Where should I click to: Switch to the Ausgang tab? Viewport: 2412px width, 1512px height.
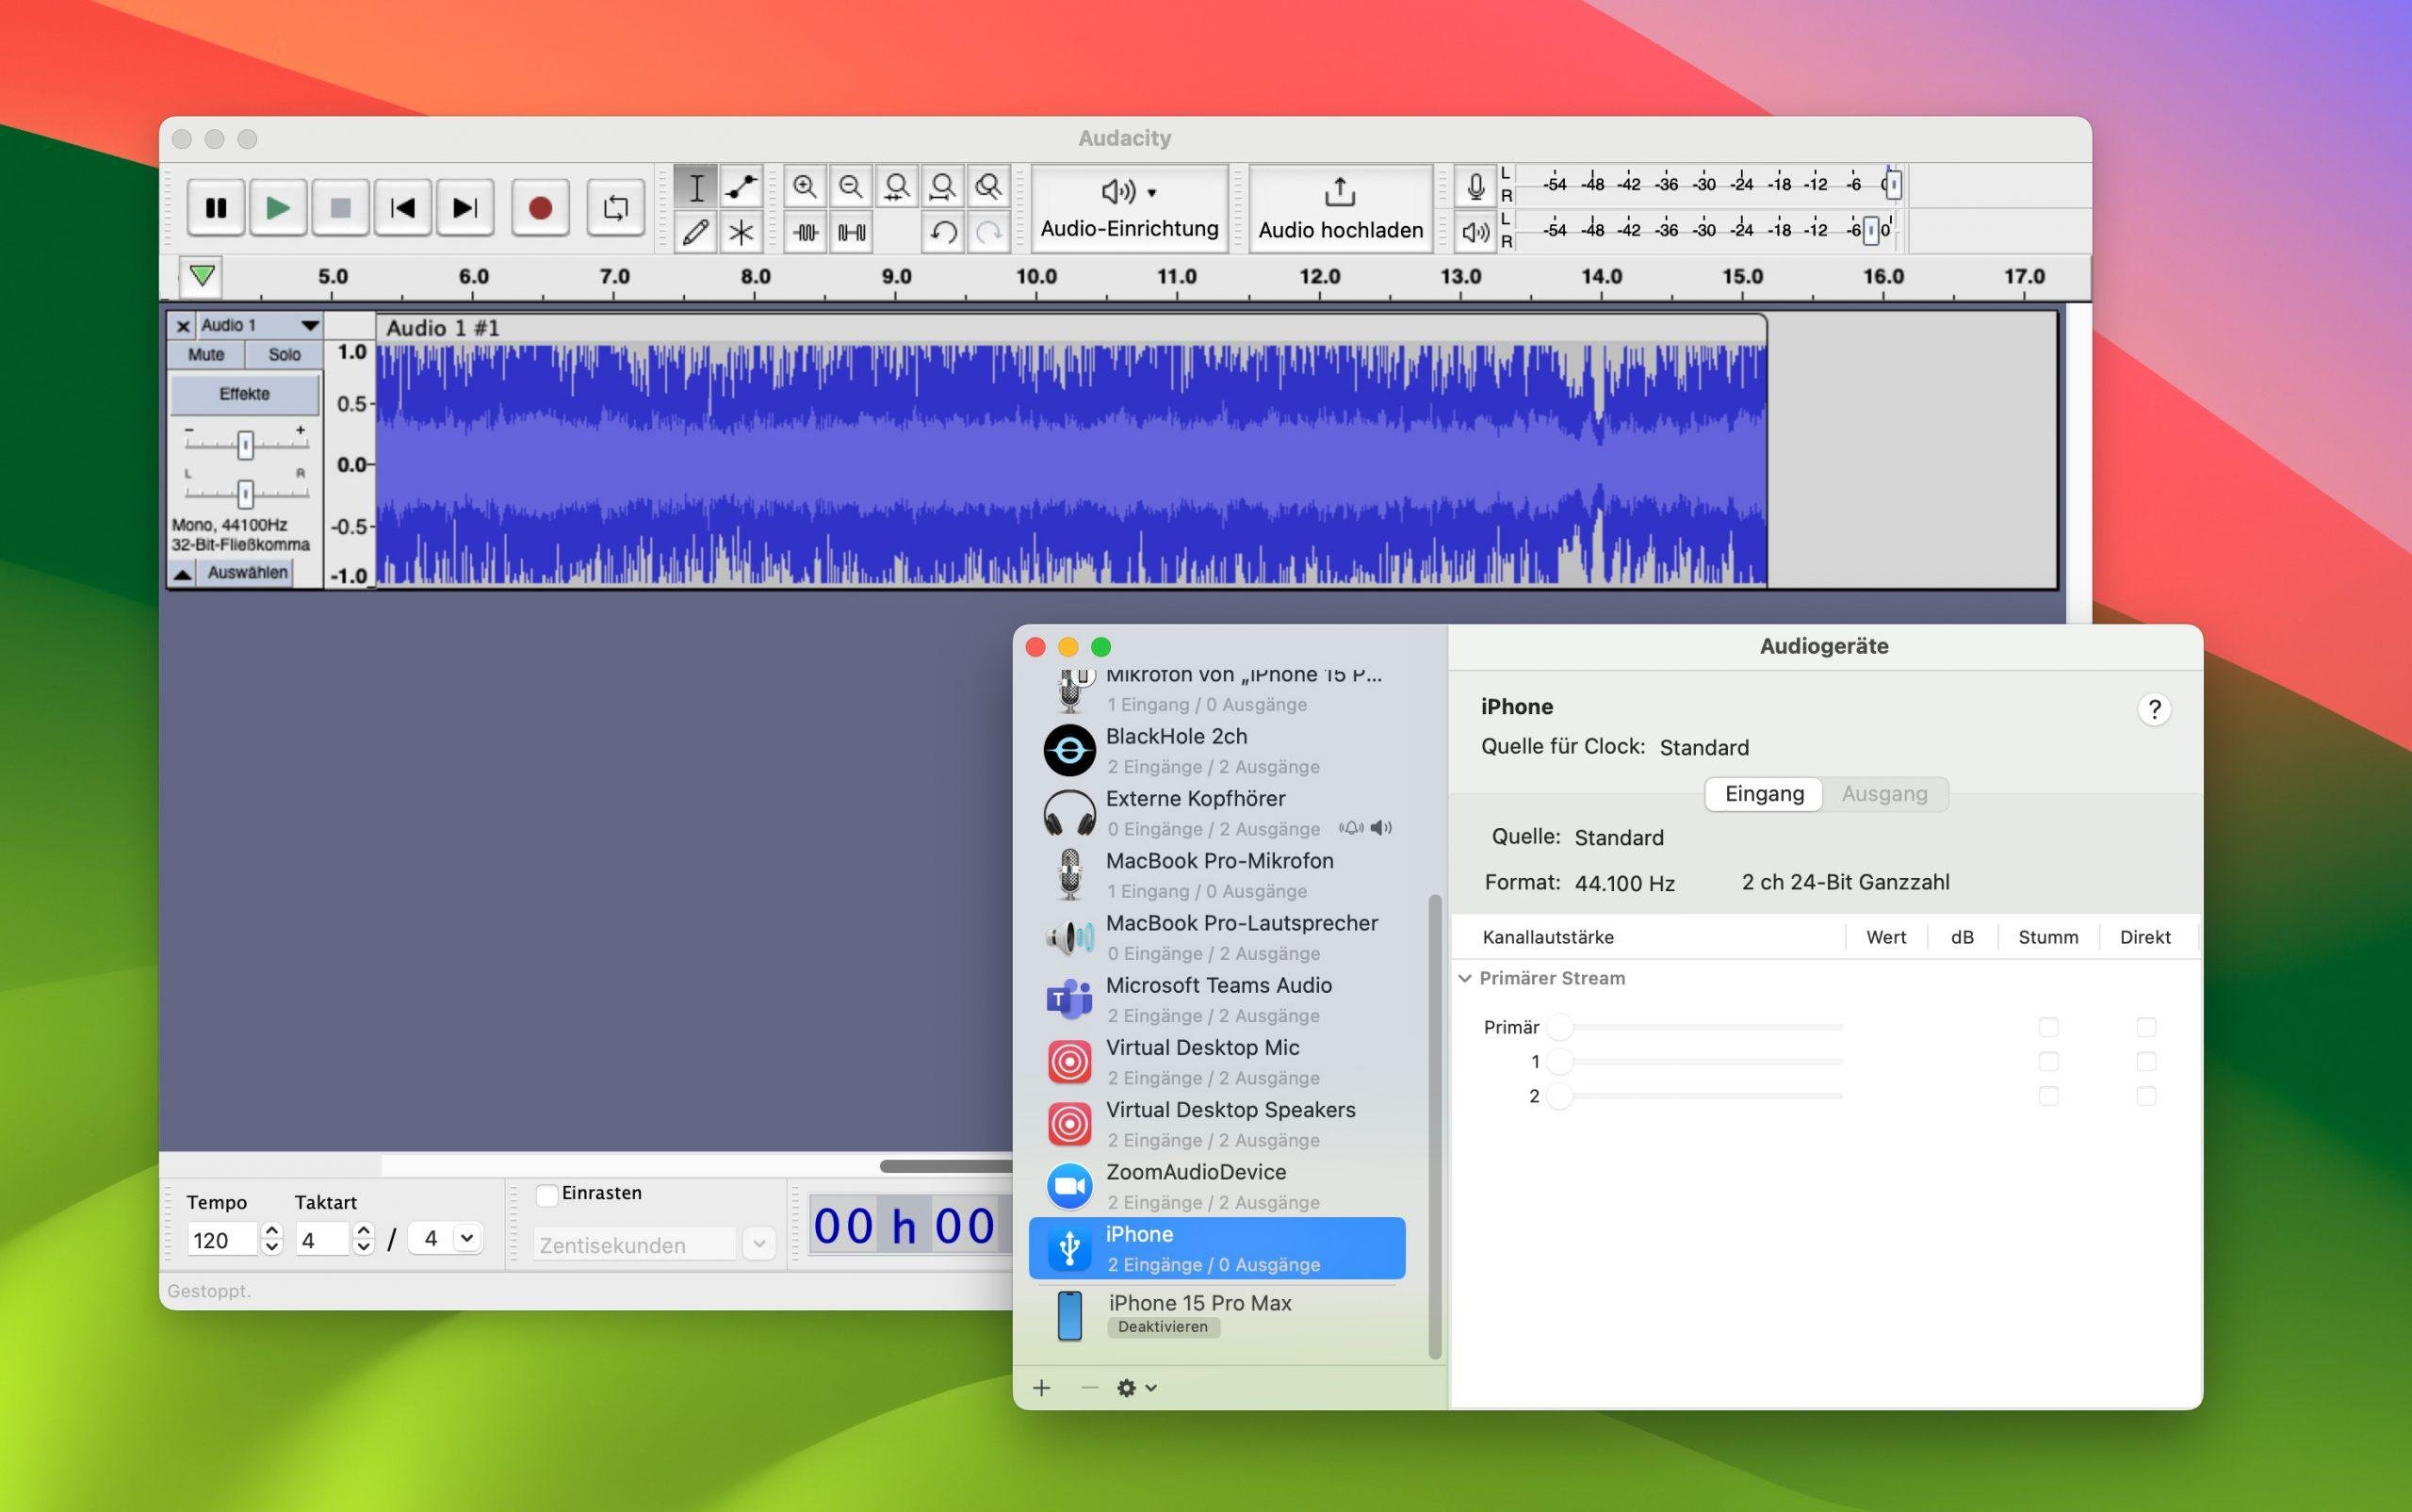coord(1884,794)
